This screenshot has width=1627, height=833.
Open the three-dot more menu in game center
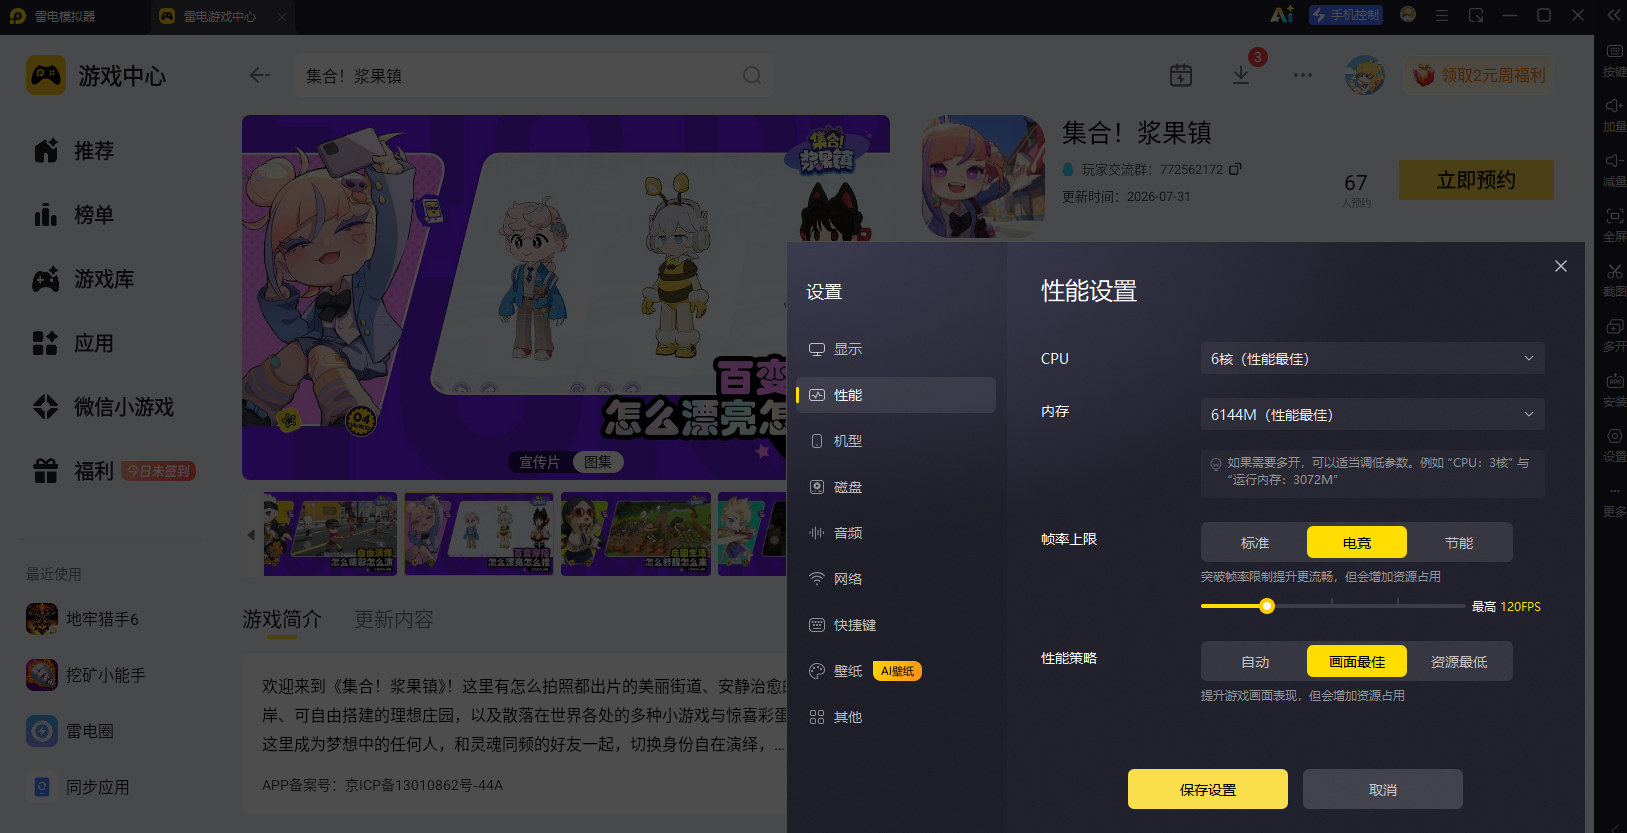[1302, 75]
